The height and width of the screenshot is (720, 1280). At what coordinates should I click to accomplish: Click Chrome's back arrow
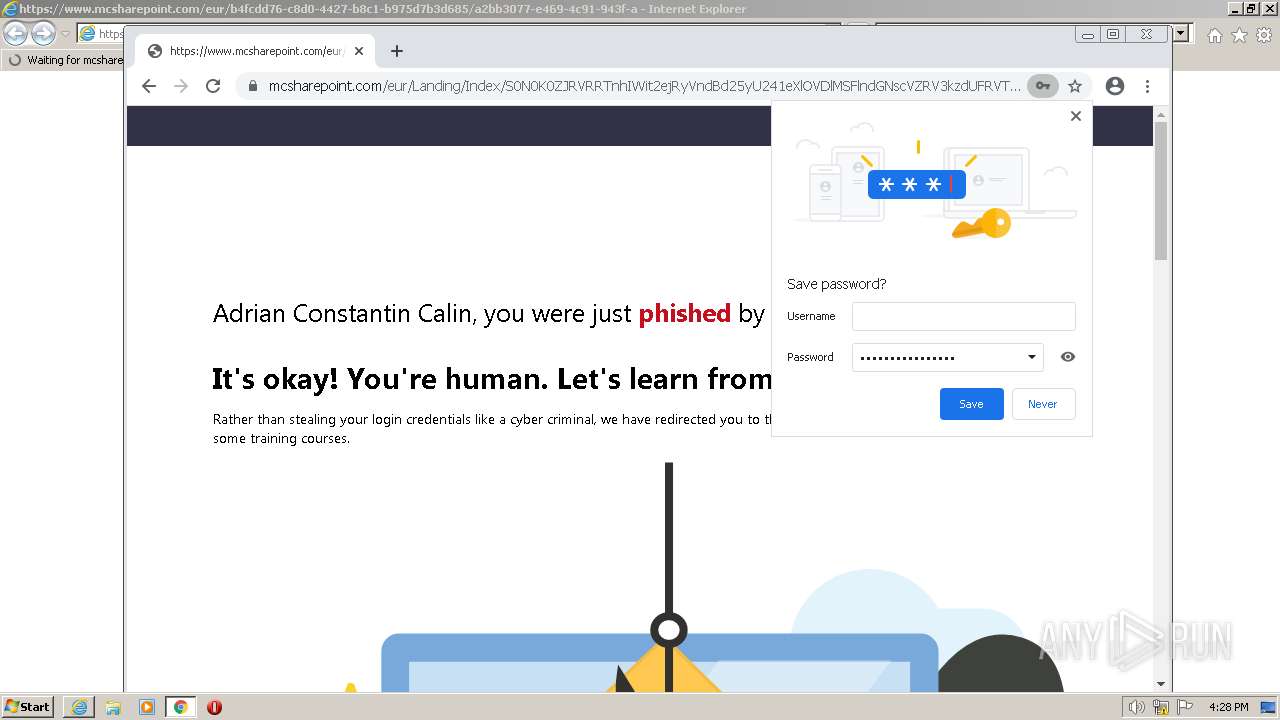(x=149, y=86)
